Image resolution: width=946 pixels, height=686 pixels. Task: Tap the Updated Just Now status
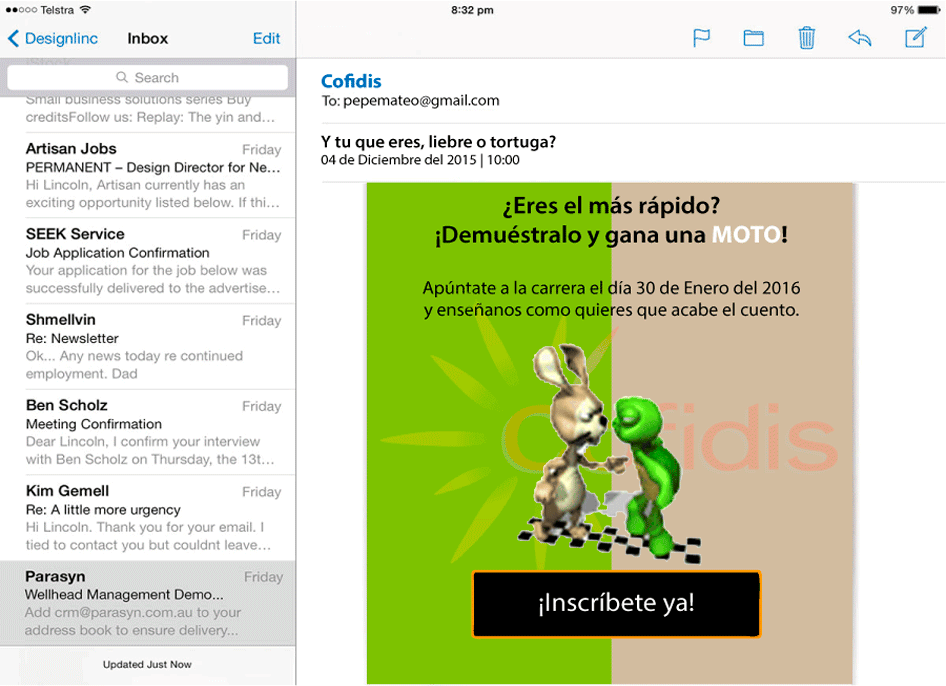click(x=147, y=664)
